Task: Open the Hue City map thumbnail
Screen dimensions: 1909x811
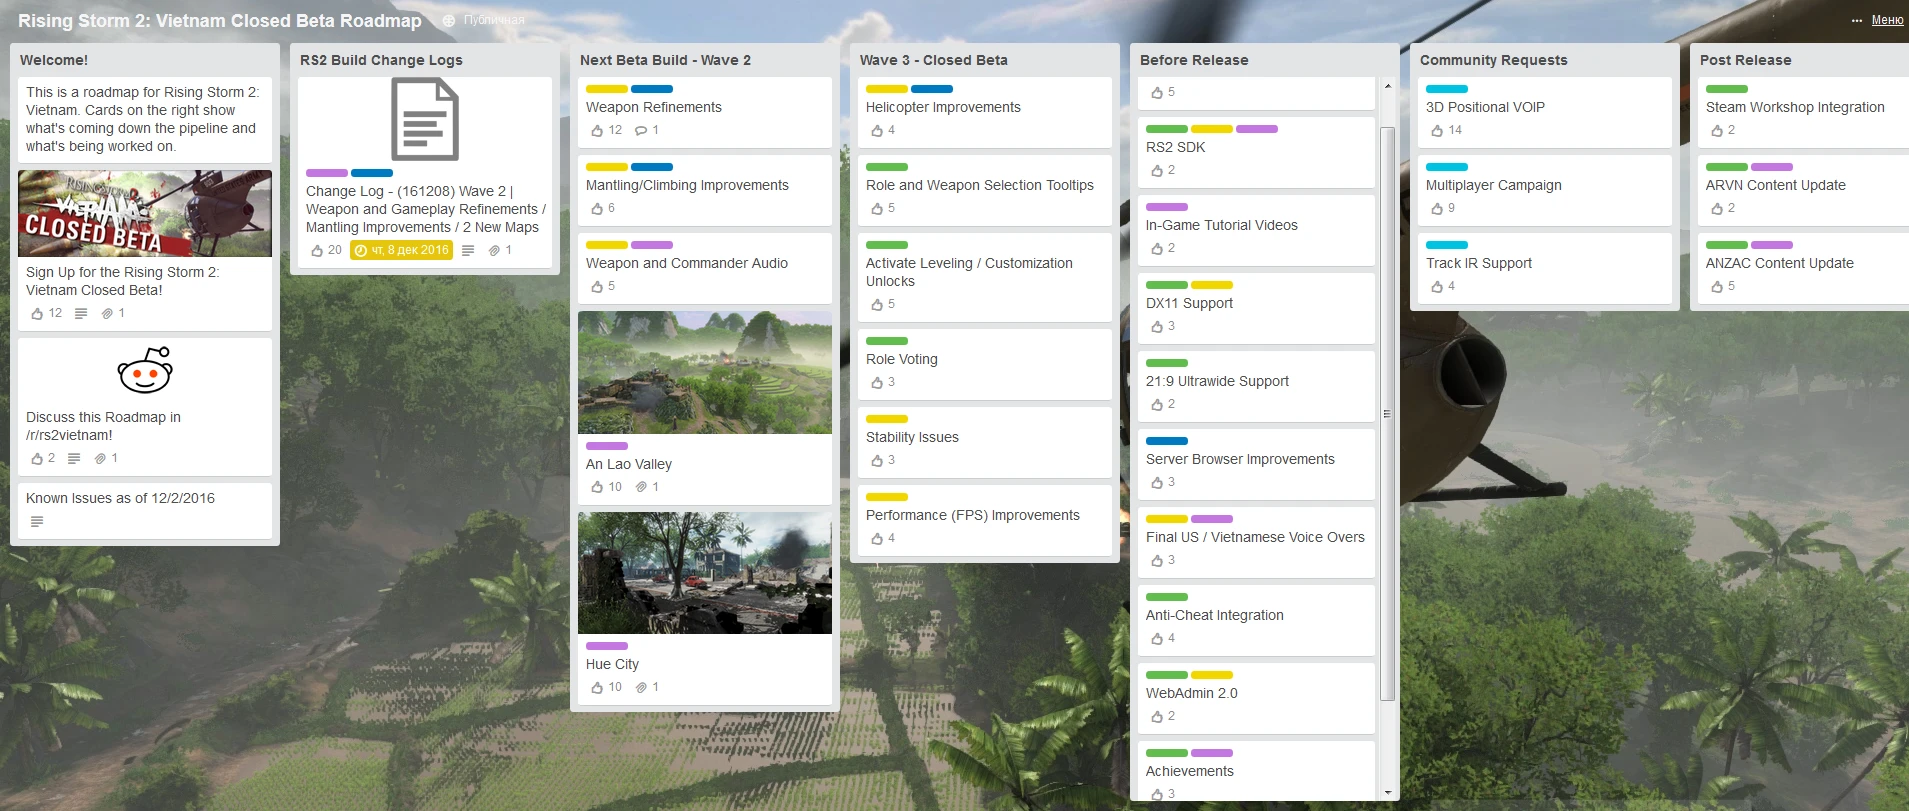Action: pyautogui.click(x=705, y=573)
